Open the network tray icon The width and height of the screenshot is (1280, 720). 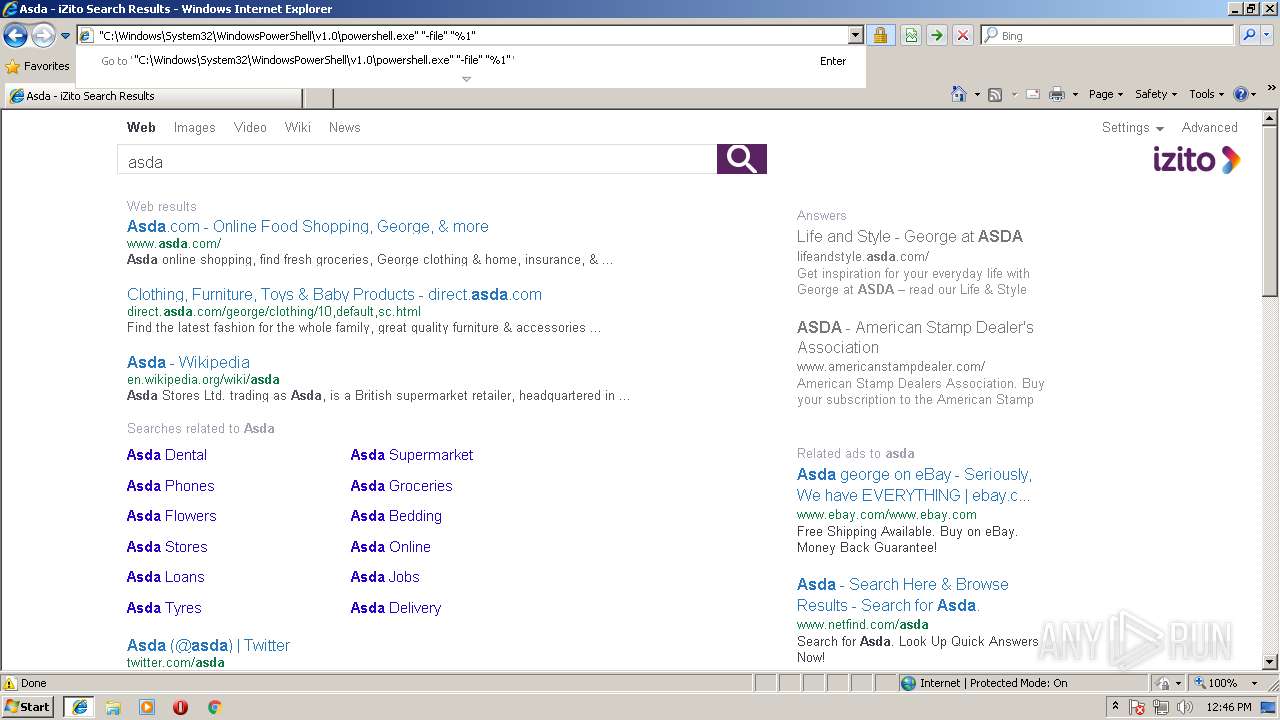(x=1161, y=707)
